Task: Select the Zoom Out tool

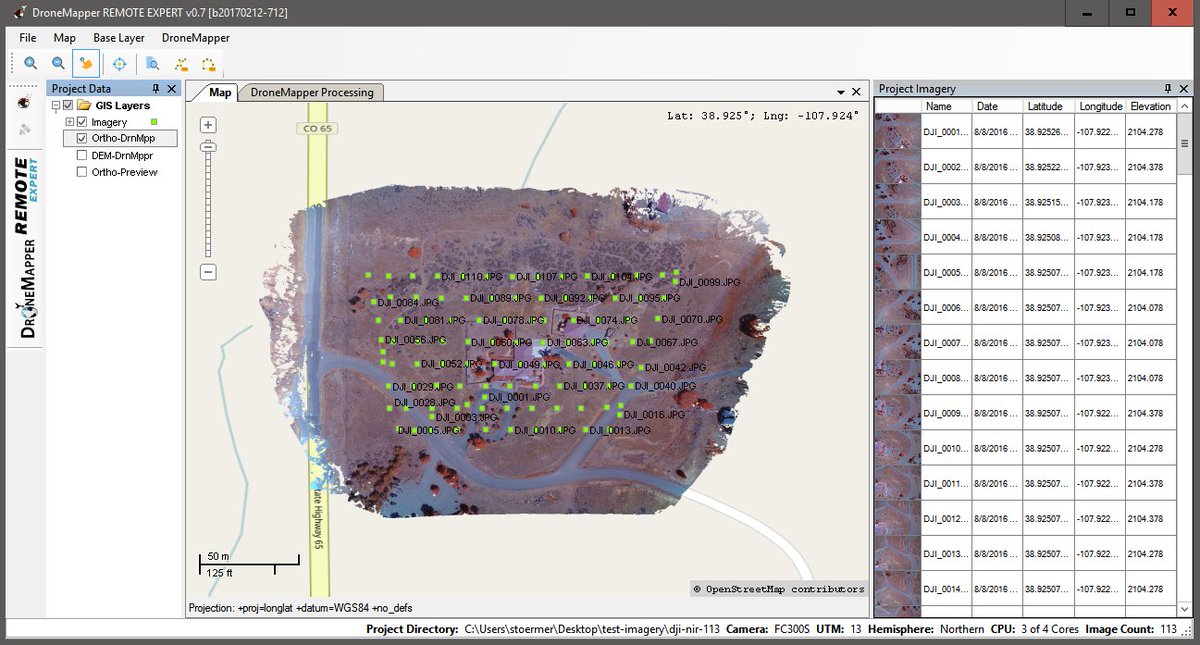Action: click(x=58, y=63)
